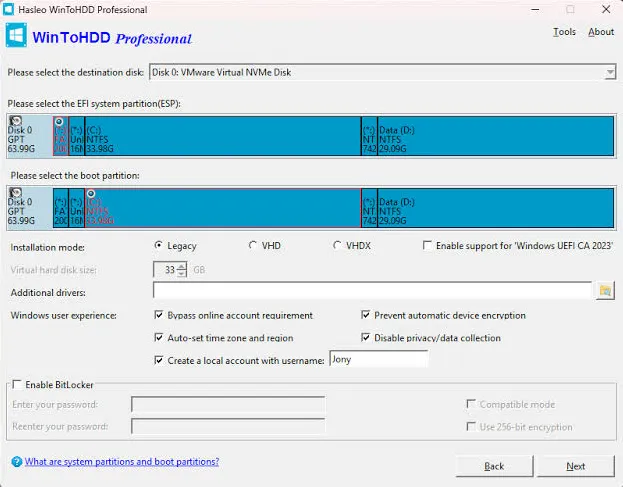This screenshot has width=623, height=487.
Task: Select the 742 NTFS partition in ESP row
Action: point(369,136)
